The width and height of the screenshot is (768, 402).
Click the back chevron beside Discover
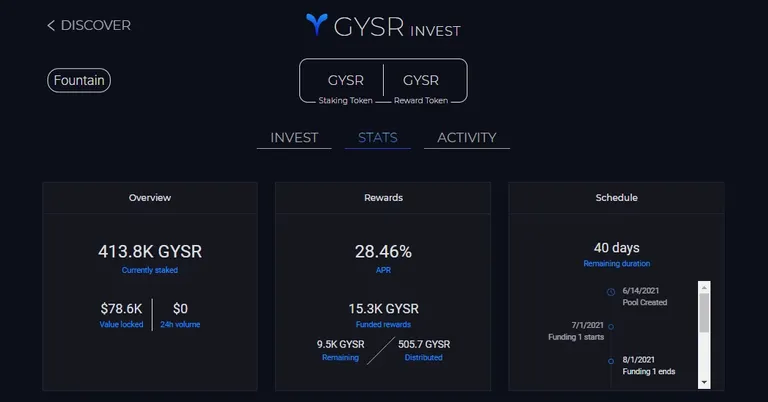pyautogui.click(x=51, y=25)
